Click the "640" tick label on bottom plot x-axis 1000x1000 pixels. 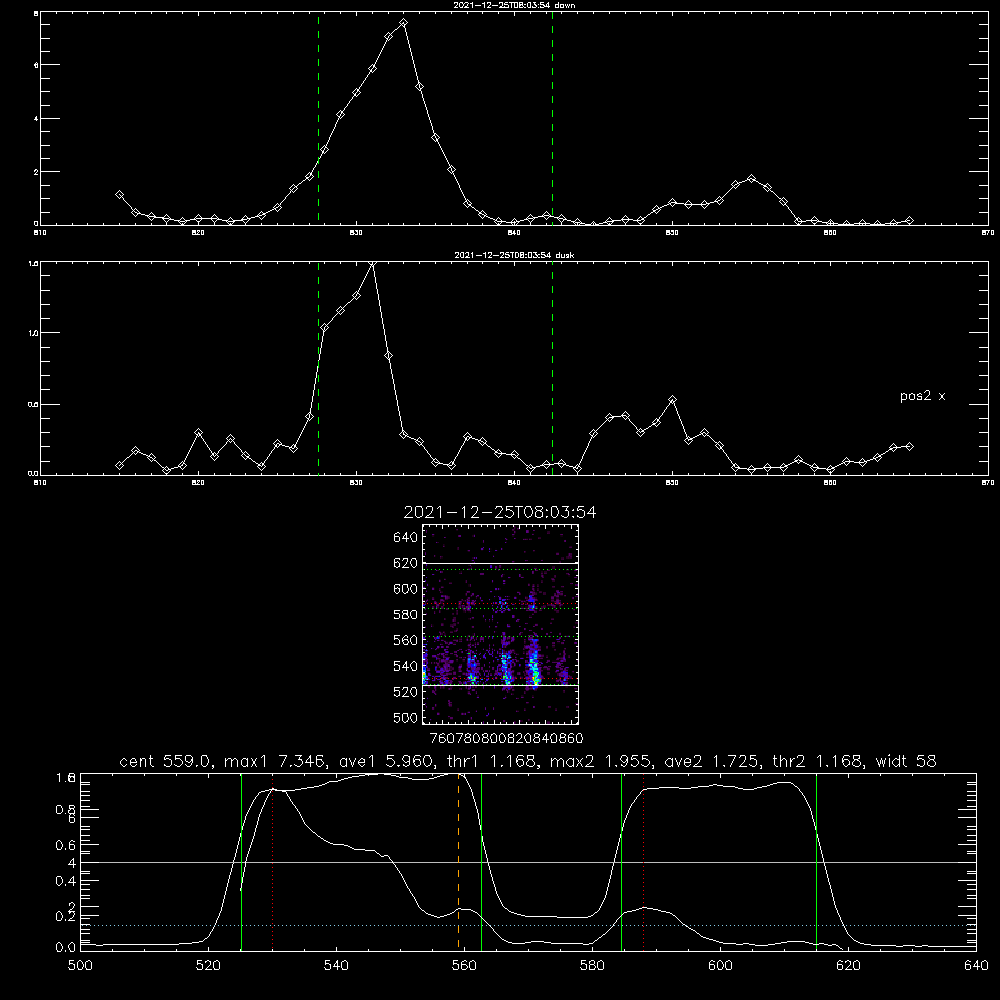[976, 966]
